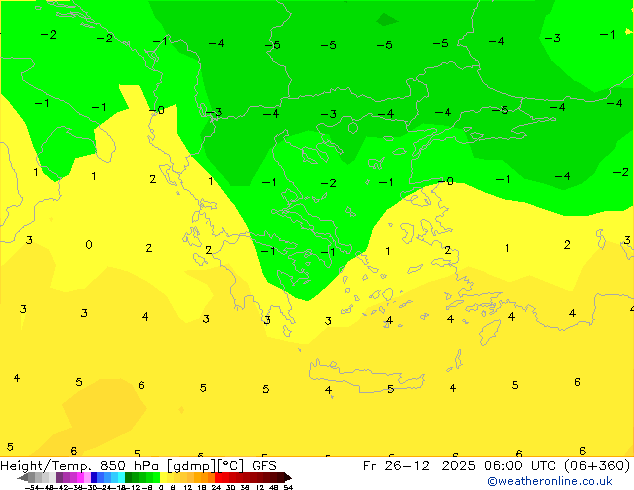The image size is (634, 490).
Task: Click the map's only unsigned 0 temperature value
Action: 89,244
